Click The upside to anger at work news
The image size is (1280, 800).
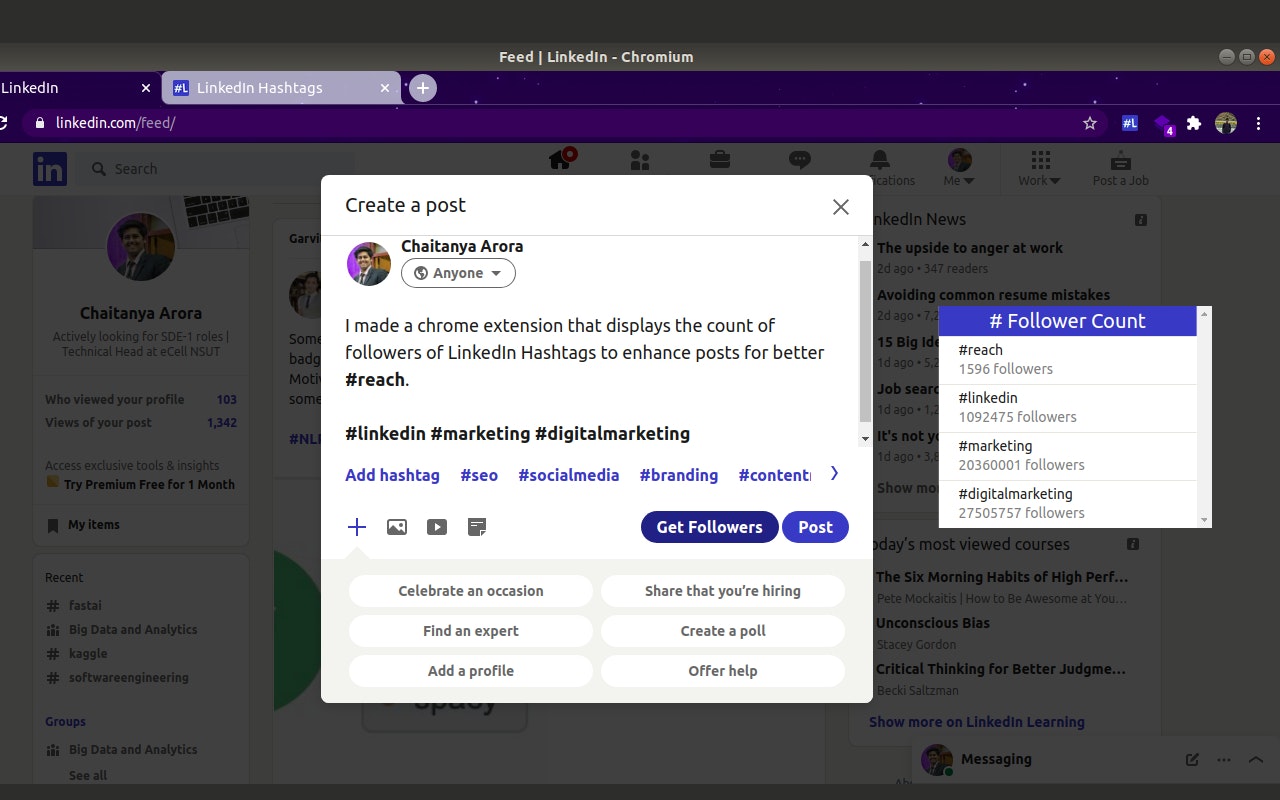[969, 248]
